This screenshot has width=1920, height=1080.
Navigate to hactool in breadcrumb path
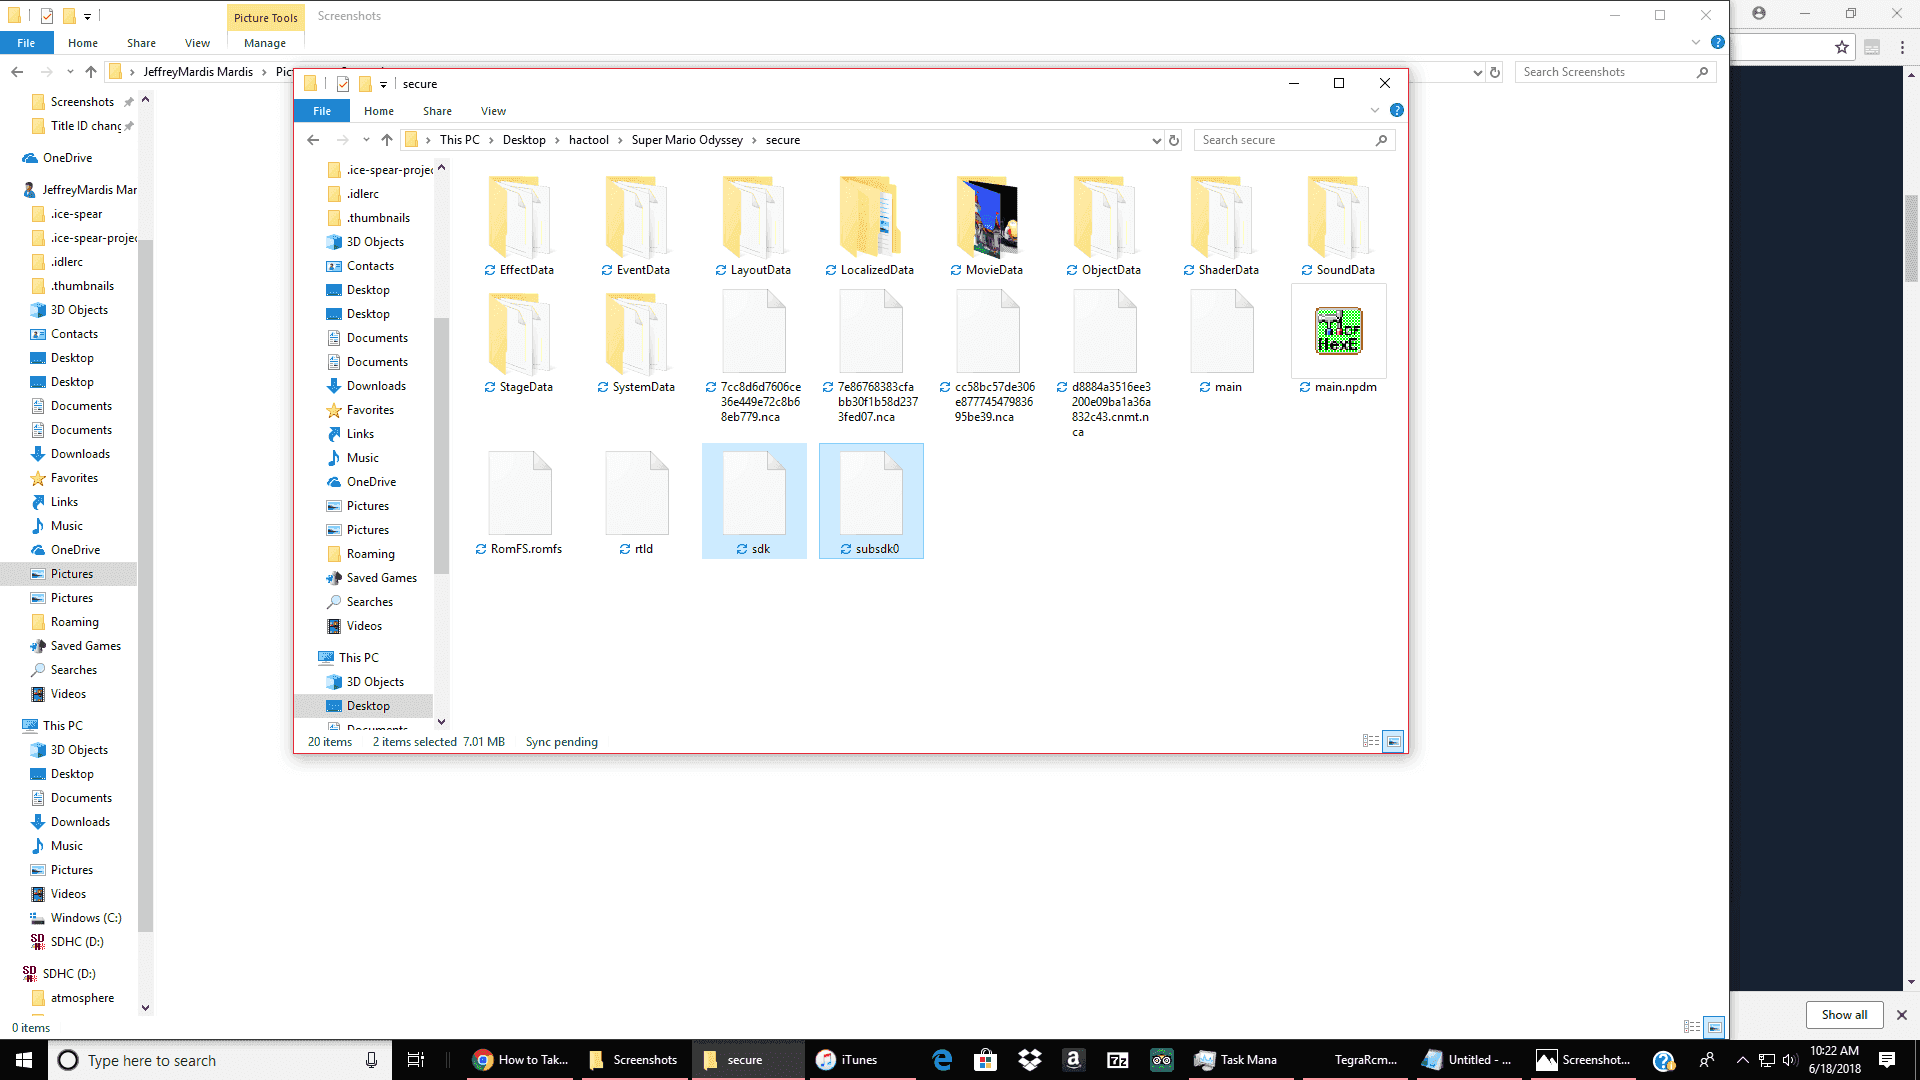[589, 140]
